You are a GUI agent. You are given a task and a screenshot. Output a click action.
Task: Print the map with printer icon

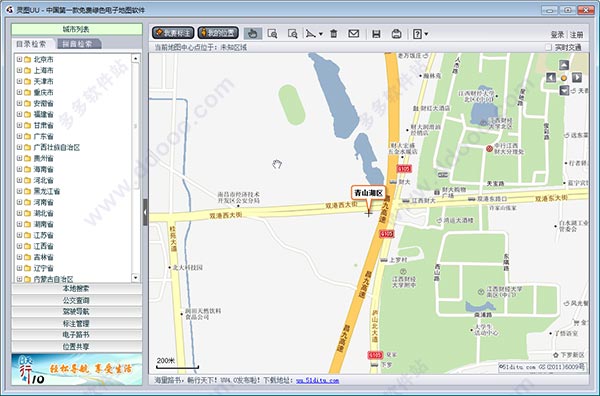(x=396, y=34)
